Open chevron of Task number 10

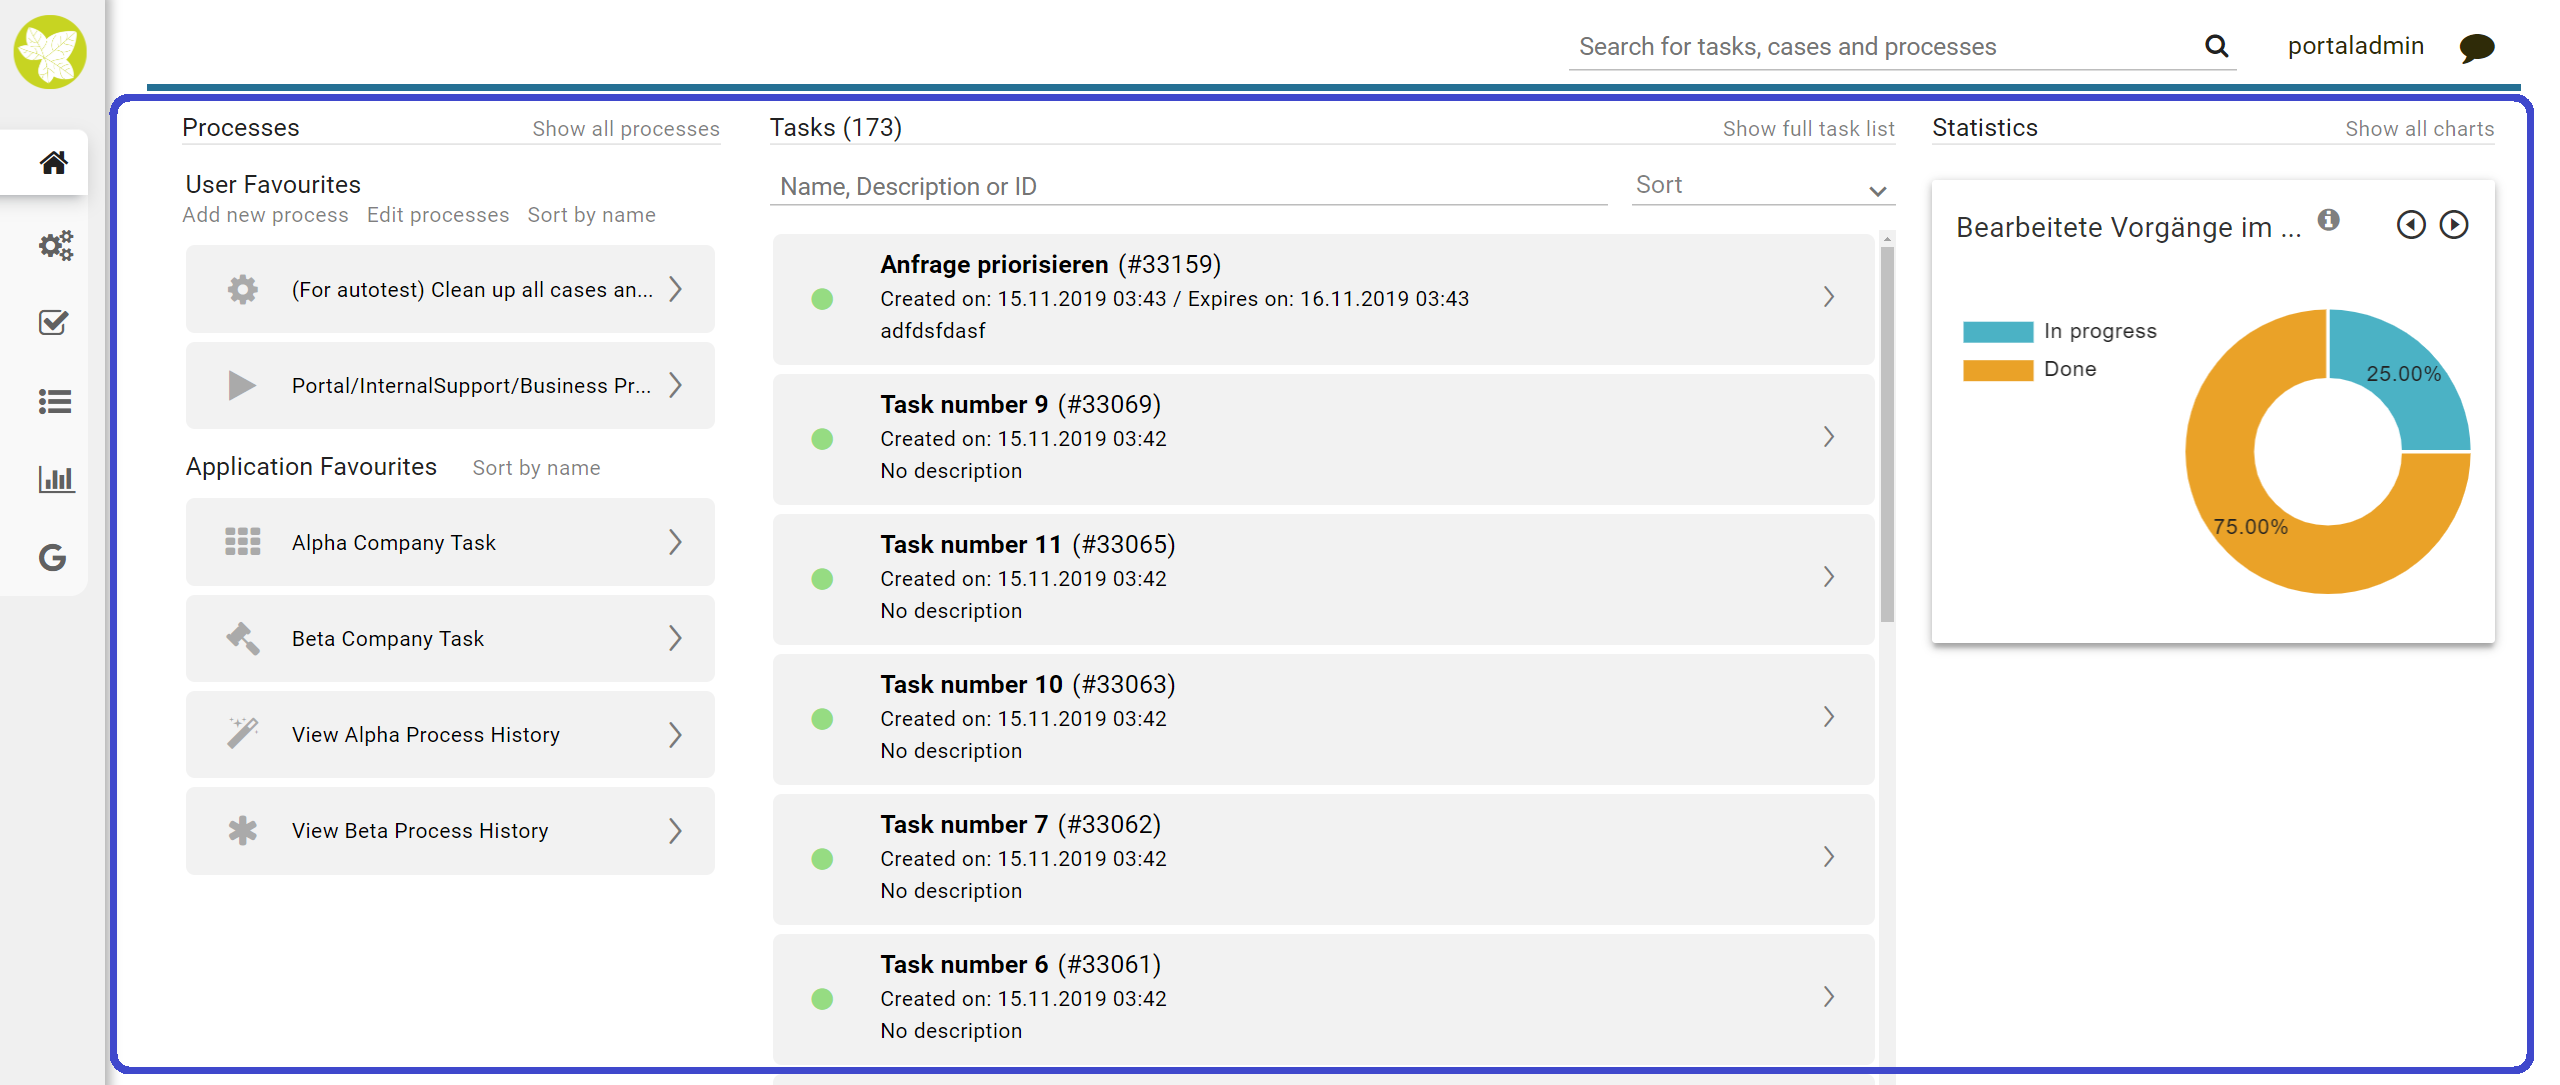point(1828,717)
